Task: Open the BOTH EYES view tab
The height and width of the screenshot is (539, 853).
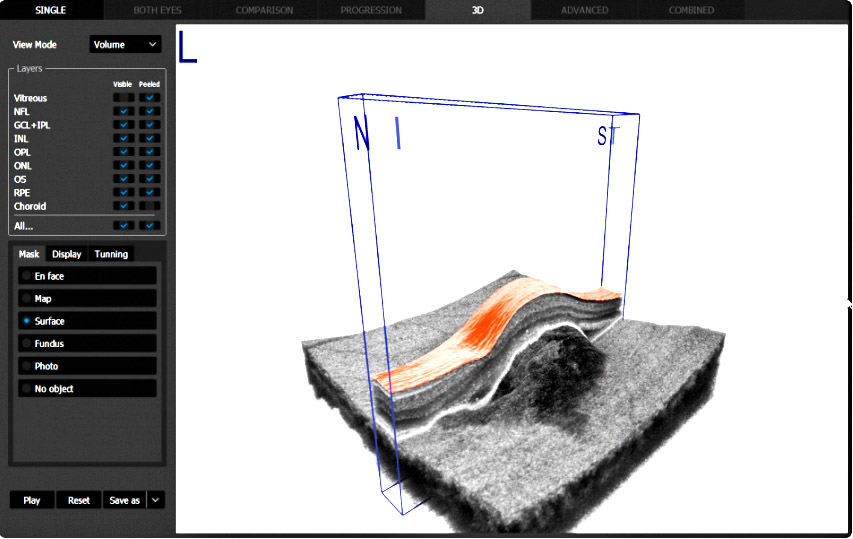Action: (157, 10)
